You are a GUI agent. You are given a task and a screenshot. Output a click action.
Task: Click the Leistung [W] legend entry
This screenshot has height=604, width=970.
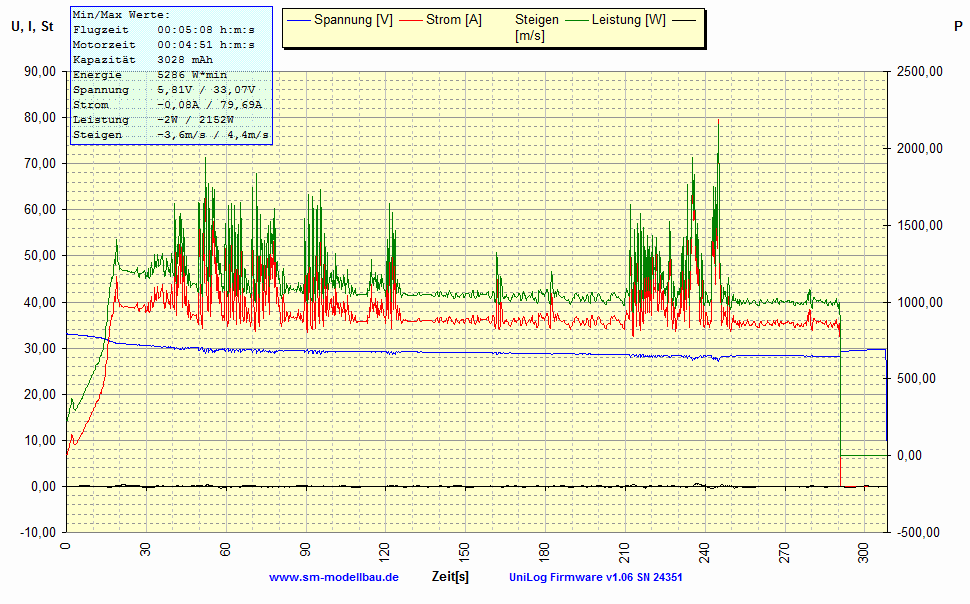point(629,20)
